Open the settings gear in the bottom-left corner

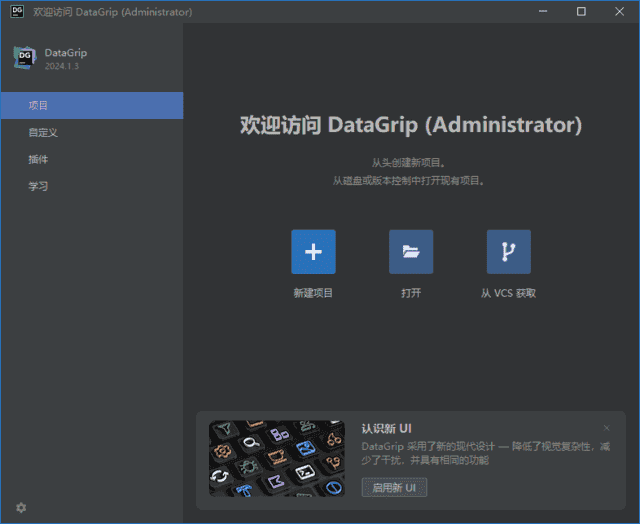pyautogui.click(x=21, y=507)
